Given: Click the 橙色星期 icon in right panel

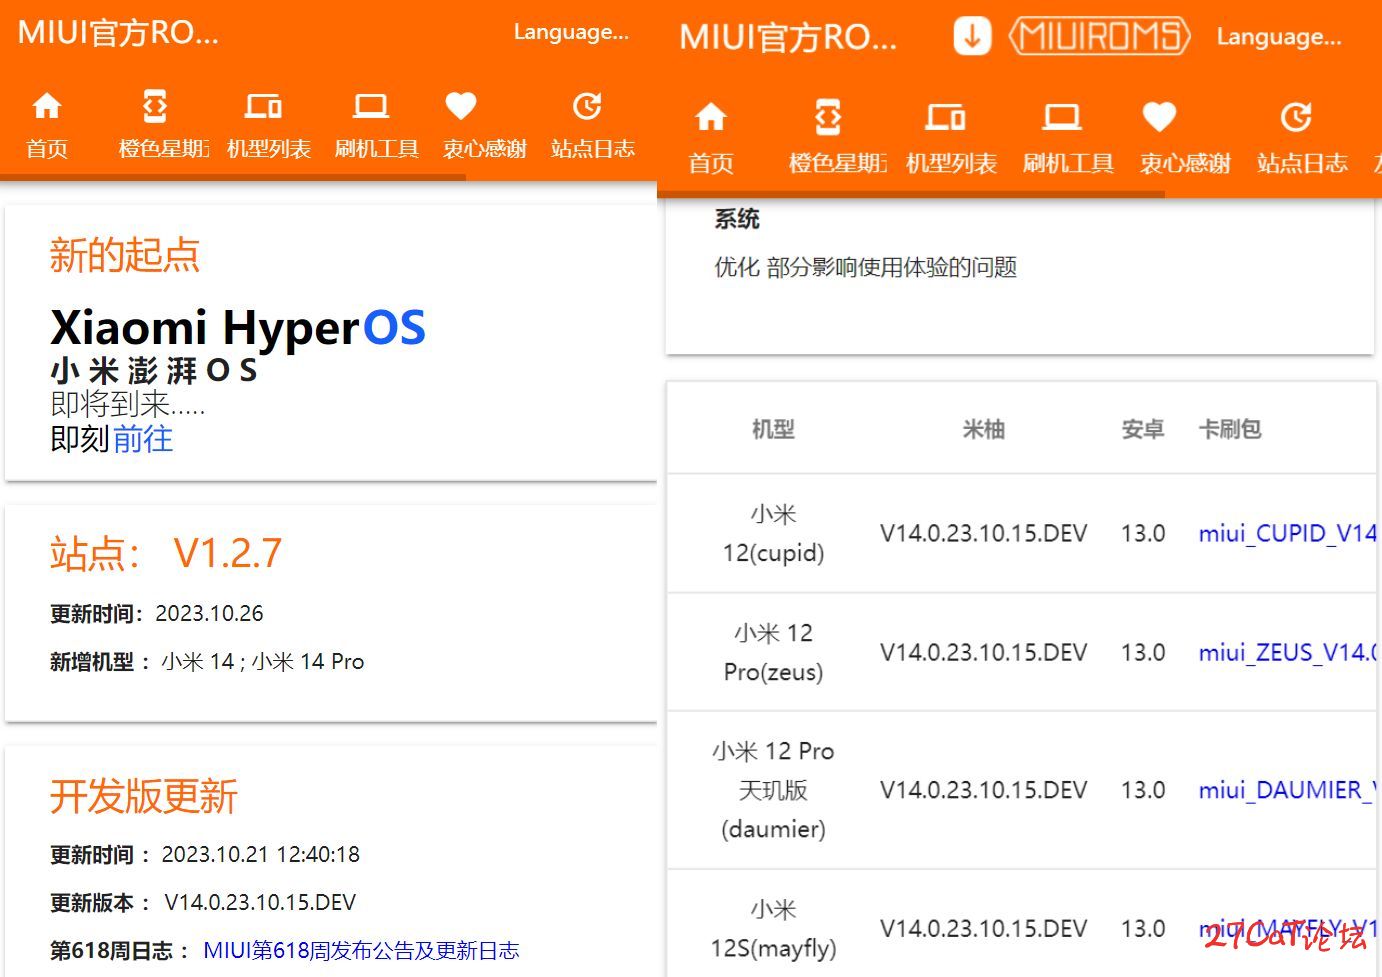Looking at the screenshot, I should pyautogui.click(x=828, y=117).
